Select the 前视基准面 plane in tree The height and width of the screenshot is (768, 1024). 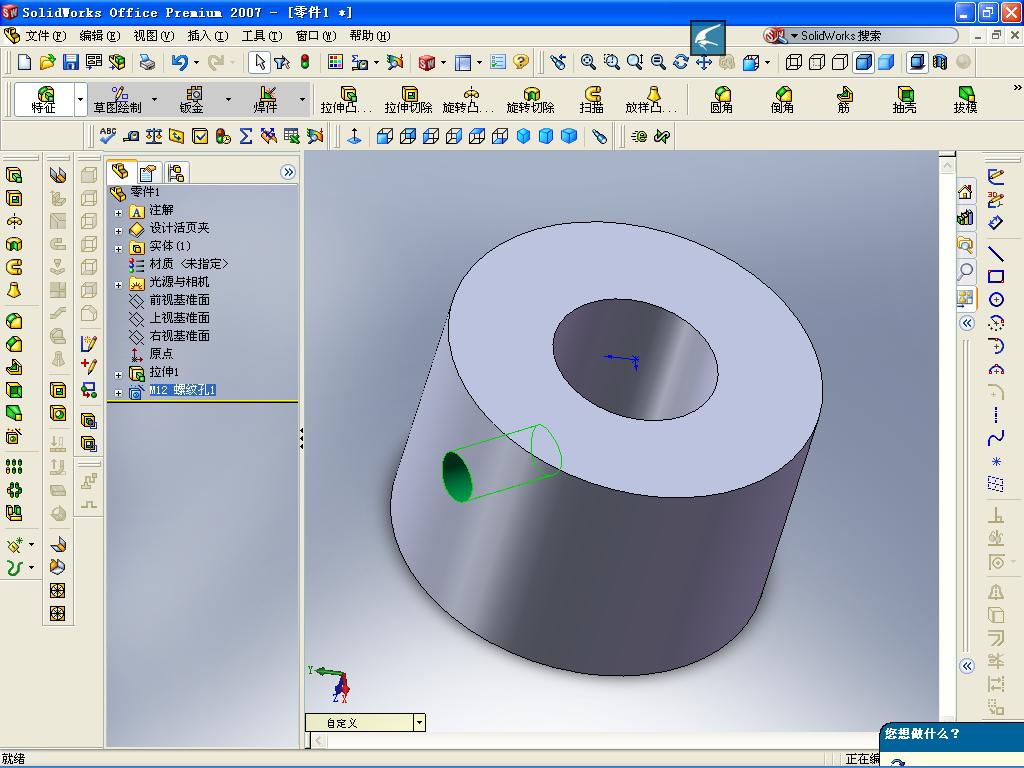(180, 300)
